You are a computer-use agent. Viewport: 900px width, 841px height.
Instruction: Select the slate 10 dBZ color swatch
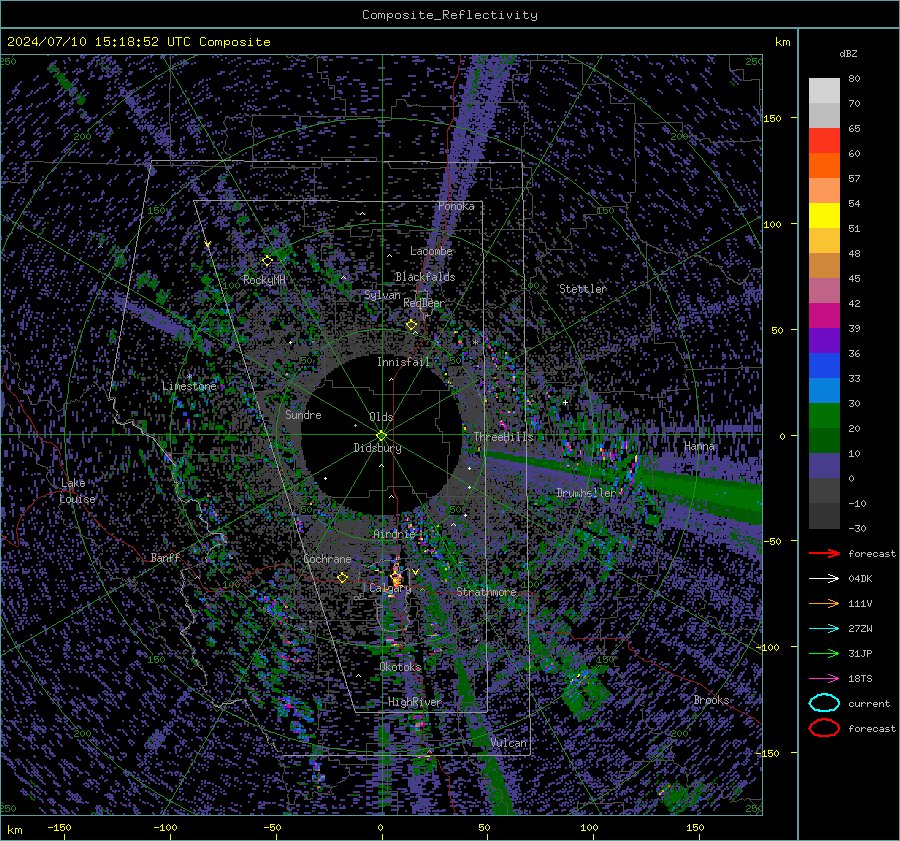click(x=824, y=466)
